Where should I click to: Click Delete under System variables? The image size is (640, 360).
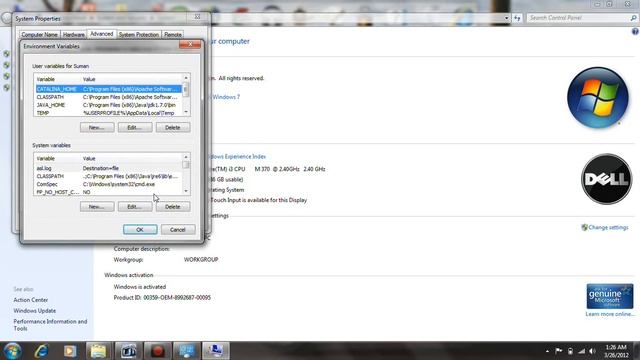coord(173,207)
